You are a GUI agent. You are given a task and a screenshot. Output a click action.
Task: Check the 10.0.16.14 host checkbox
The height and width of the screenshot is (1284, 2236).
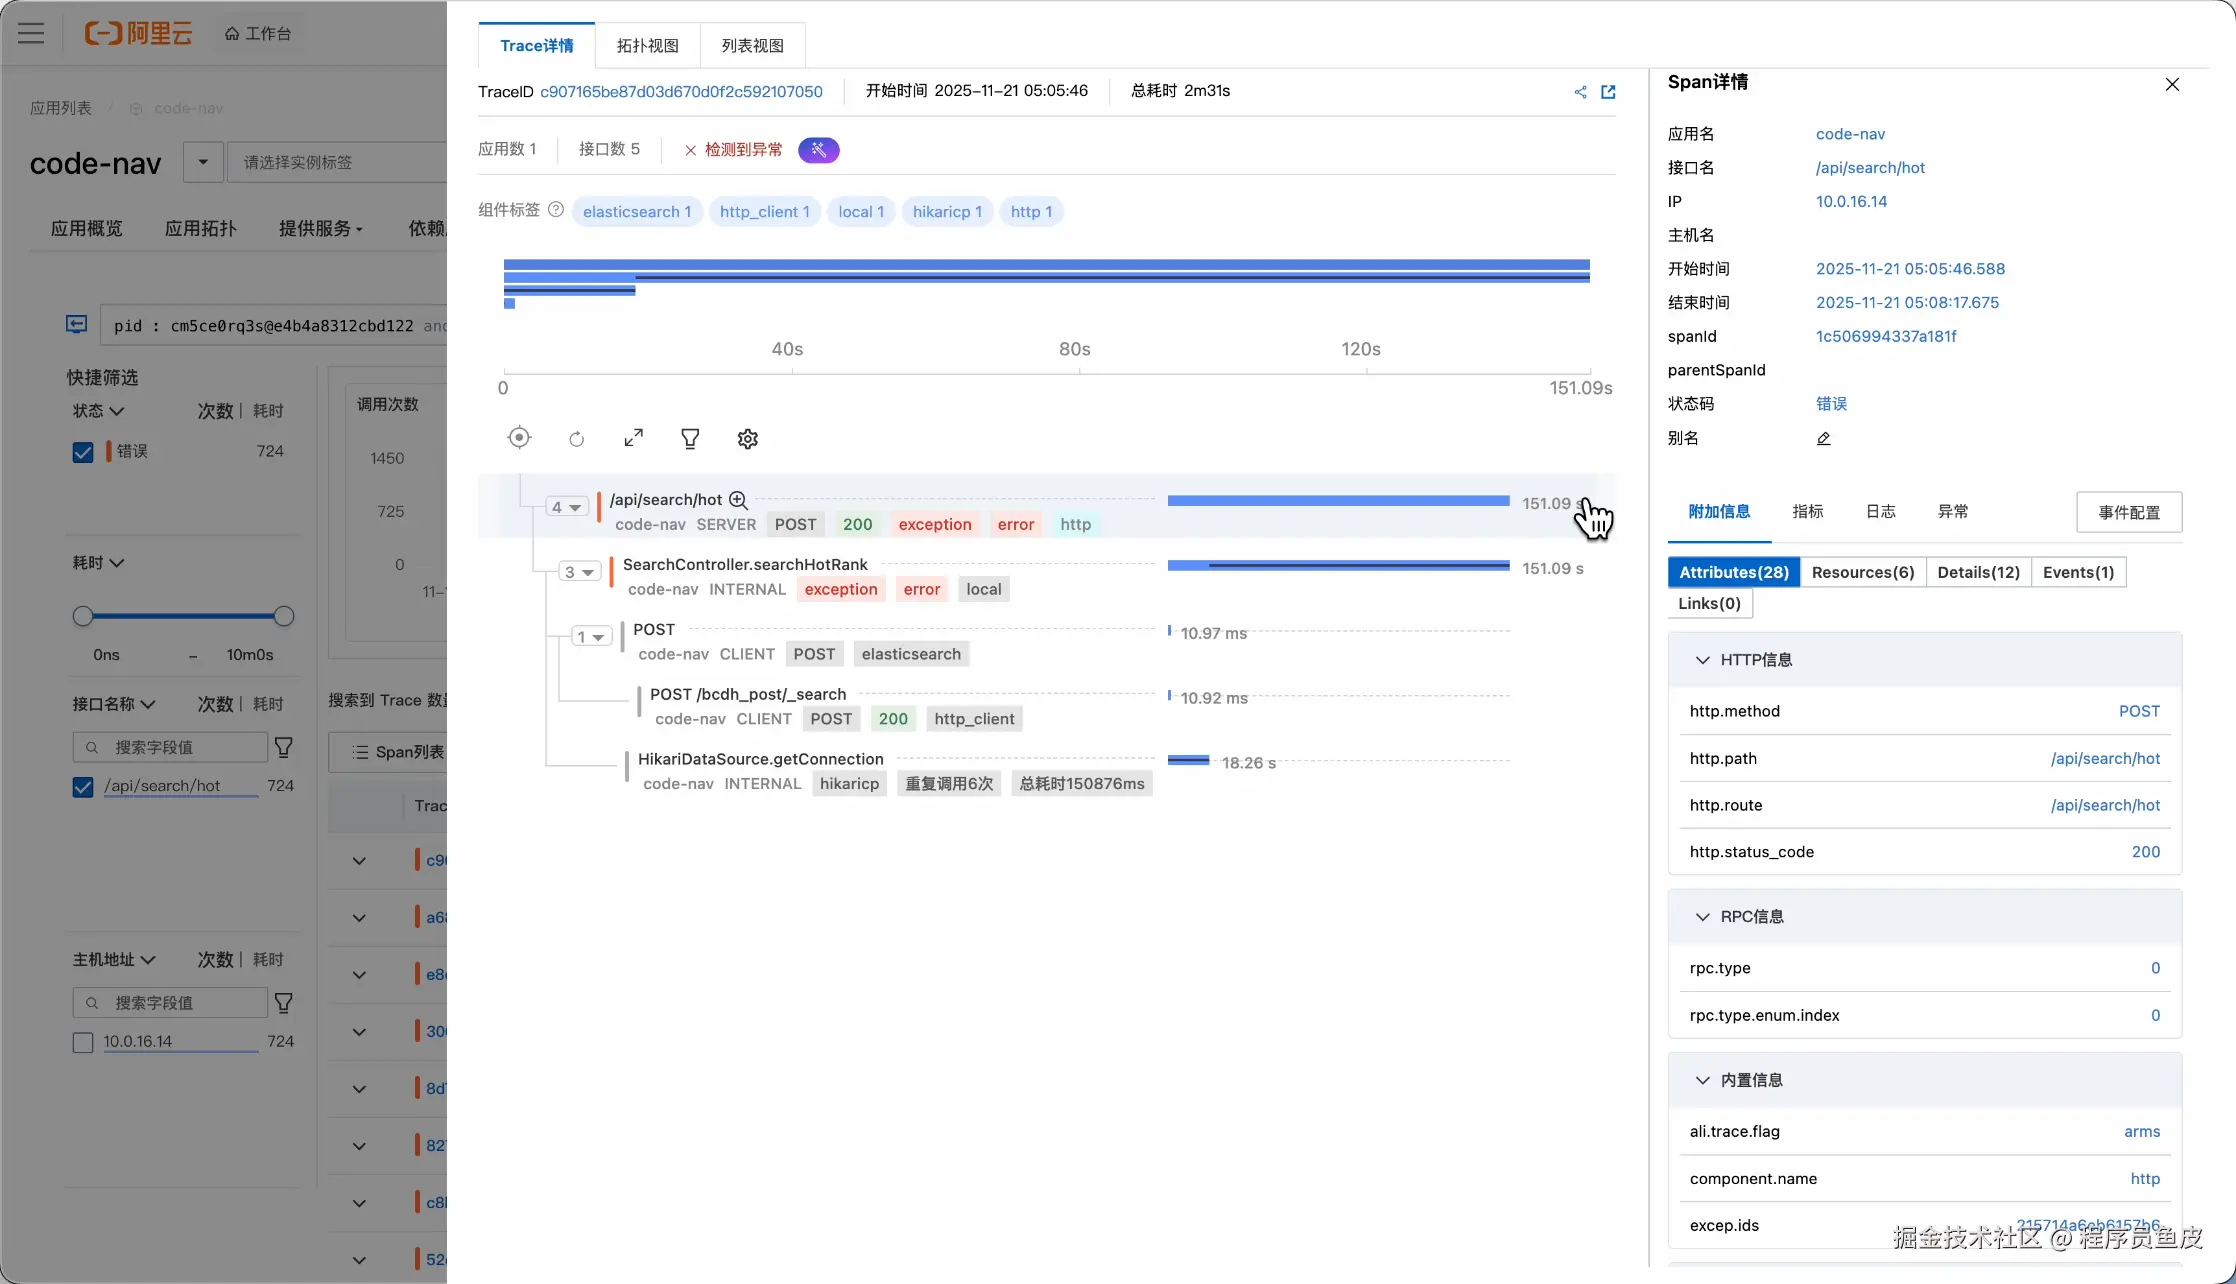click(x=83, y=1042)
